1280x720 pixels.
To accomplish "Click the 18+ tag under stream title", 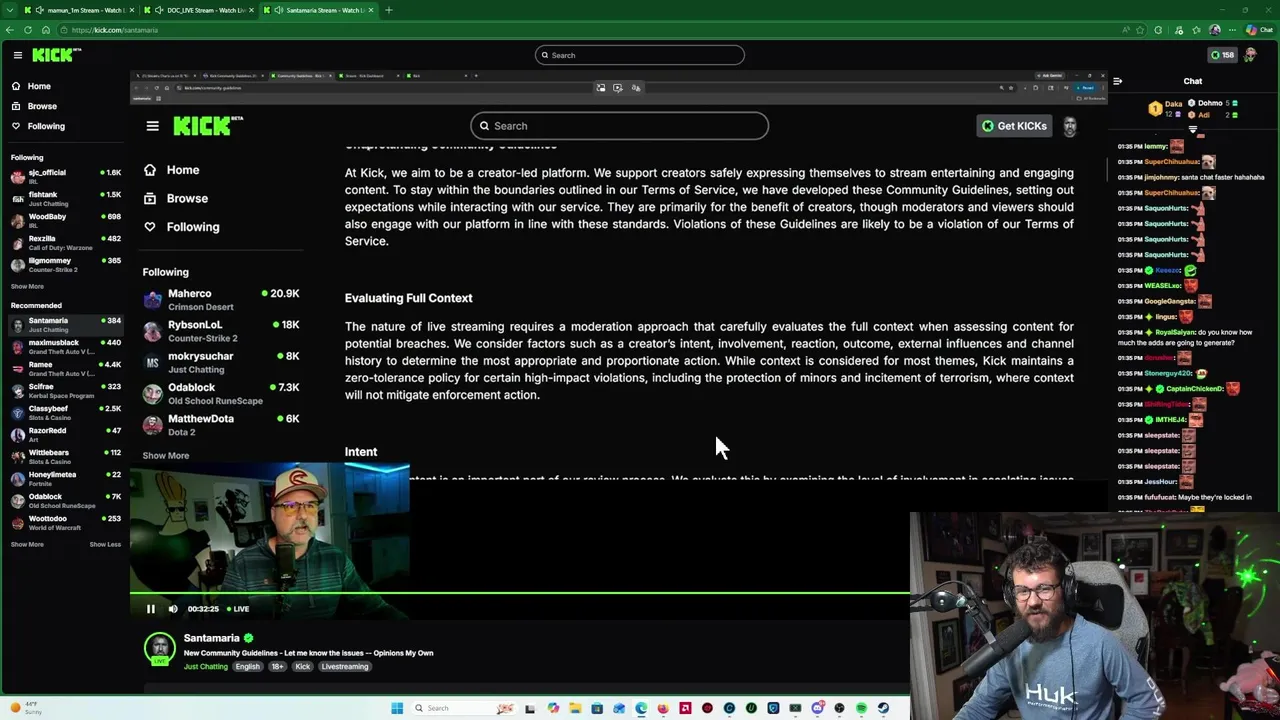I will pyautogui.click(x=277, y=667).
